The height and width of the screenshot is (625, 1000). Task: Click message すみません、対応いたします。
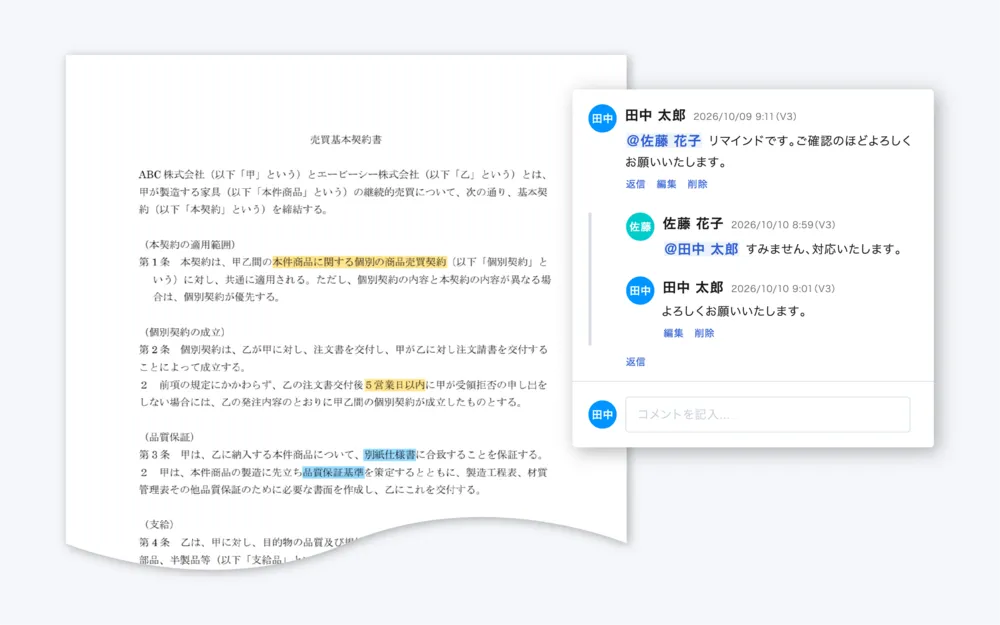(825, 249)
